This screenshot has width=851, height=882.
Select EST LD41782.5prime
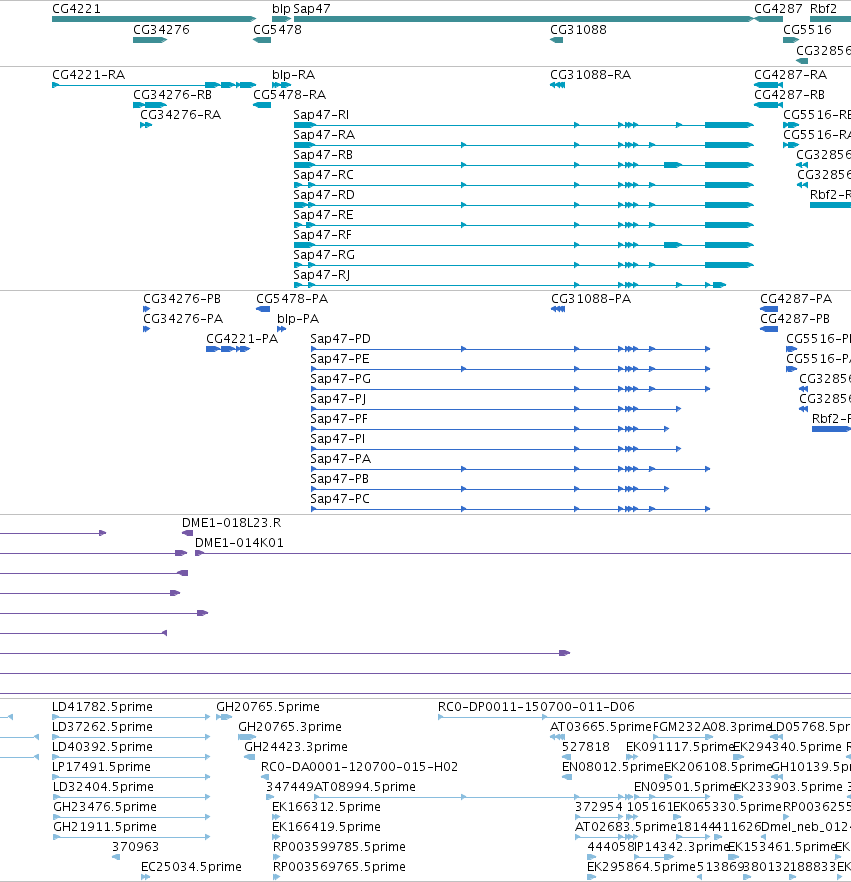[102, 706]
